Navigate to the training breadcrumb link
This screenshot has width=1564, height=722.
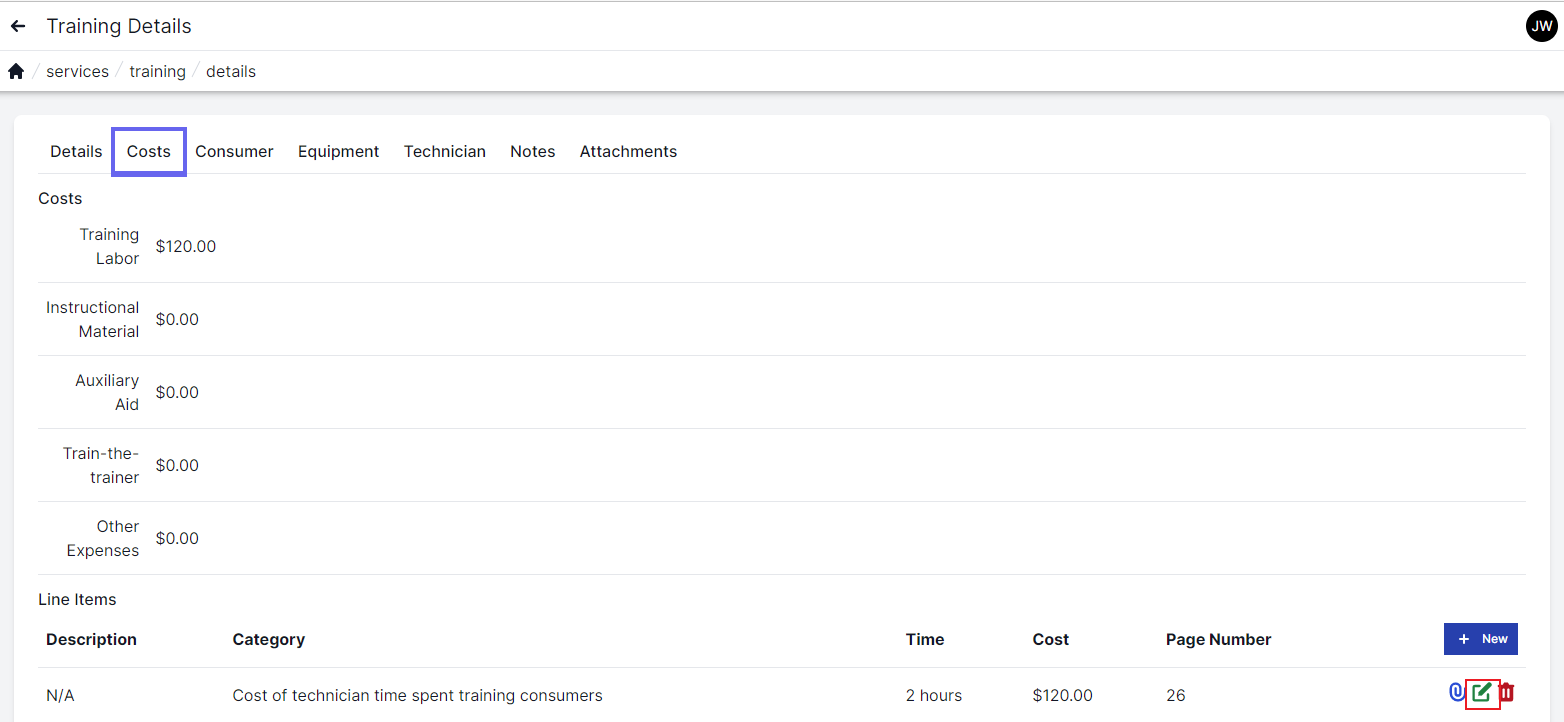click(157, 72)
